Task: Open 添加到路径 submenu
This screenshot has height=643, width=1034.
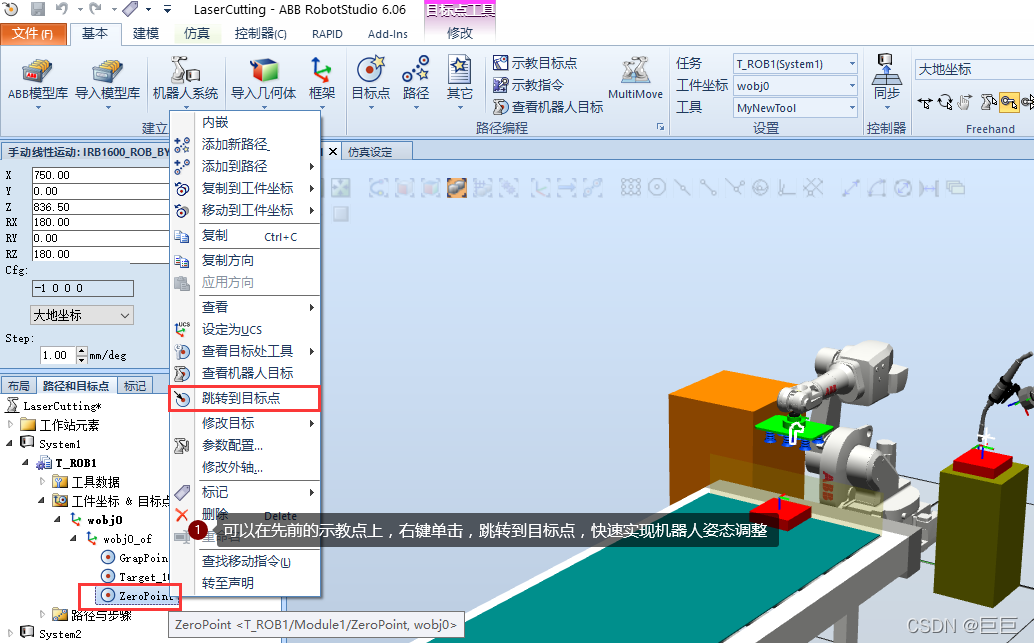Action: click(245, 166)
